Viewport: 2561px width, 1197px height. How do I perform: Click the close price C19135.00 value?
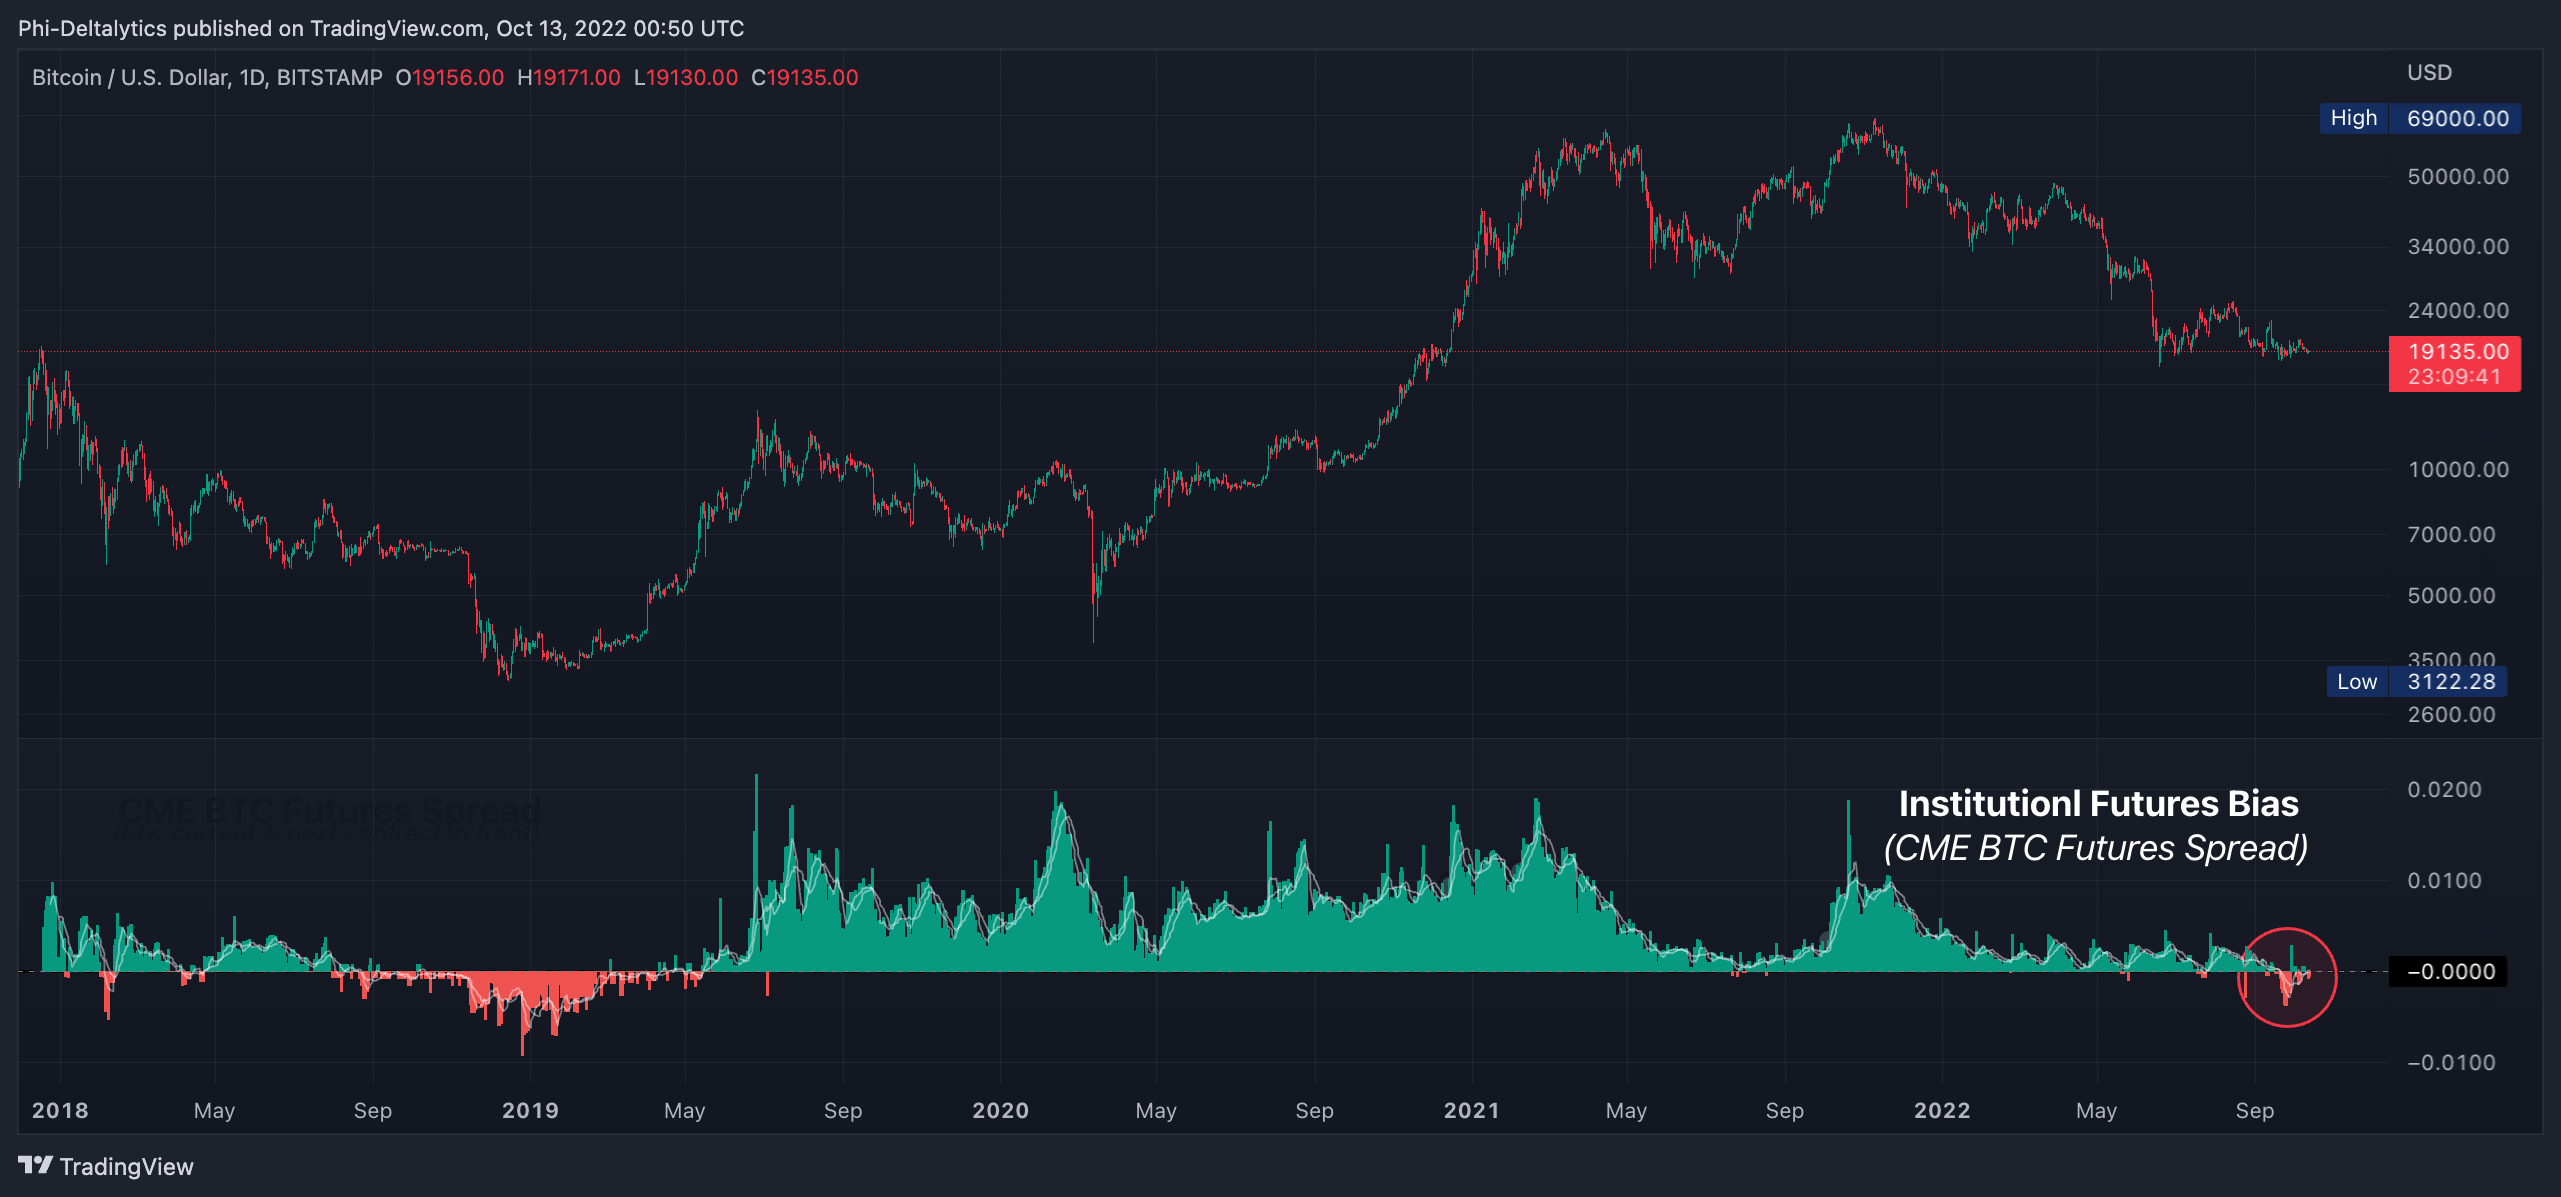[x=805, y=77]
